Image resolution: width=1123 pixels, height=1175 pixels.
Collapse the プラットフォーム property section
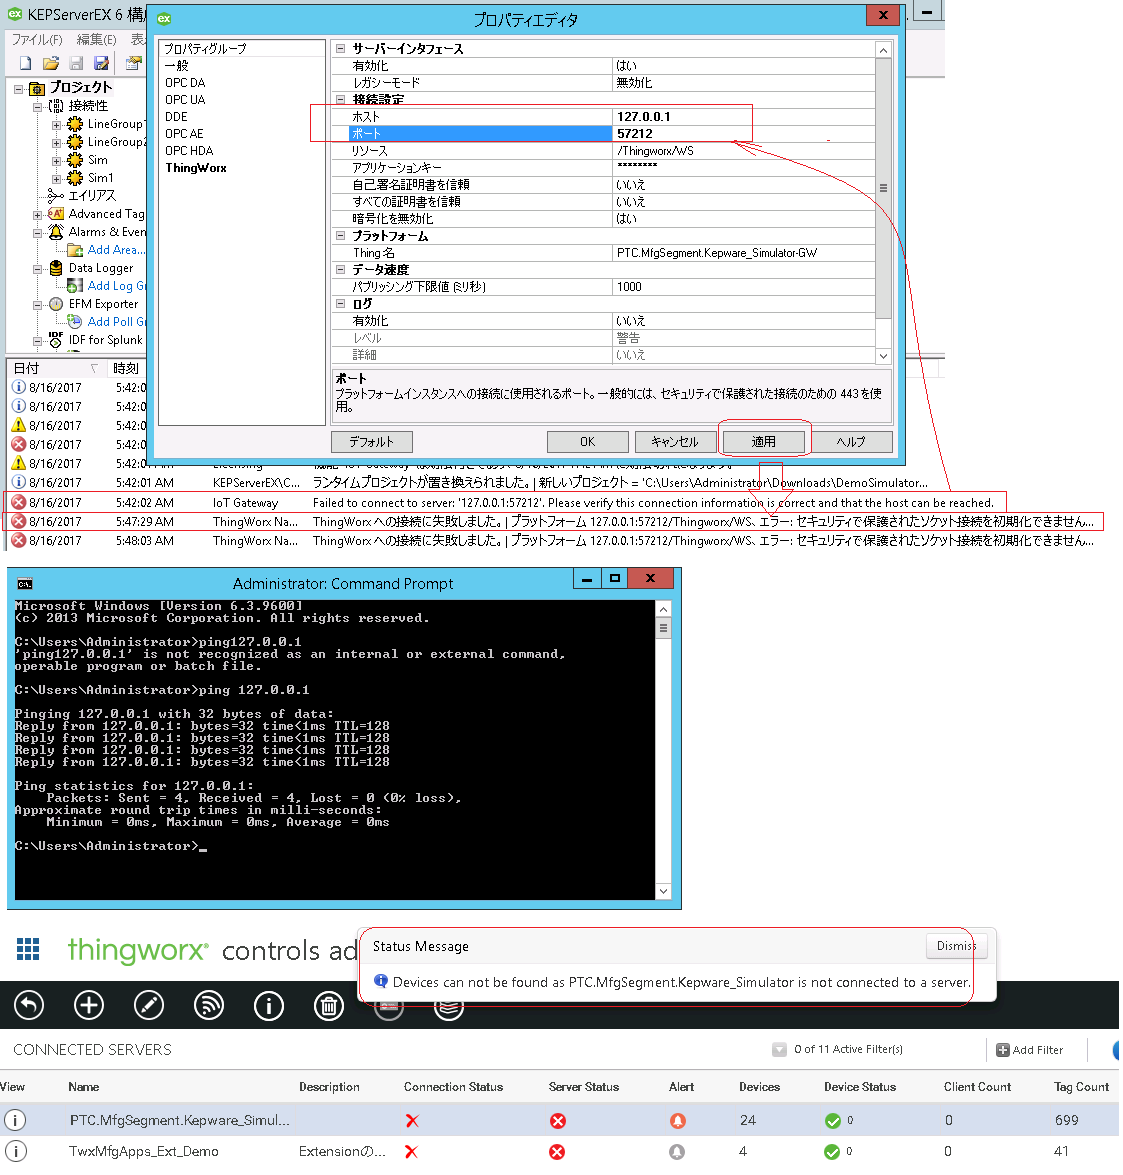tap(341, 235)
